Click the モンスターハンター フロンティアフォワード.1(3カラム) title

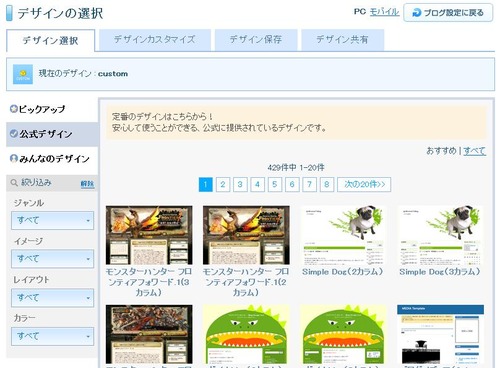click(x=149, y=282)
